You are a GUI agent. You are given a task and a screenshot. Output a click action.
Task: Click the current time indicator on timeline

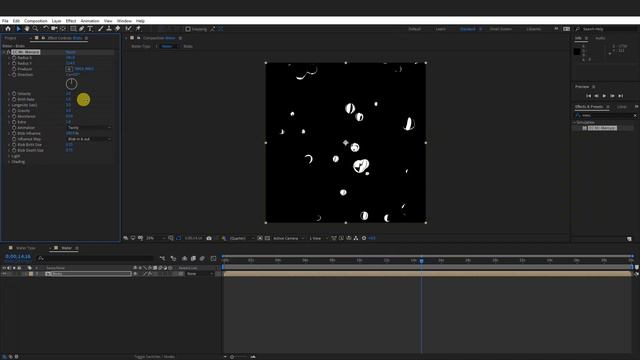pos(422,260)
